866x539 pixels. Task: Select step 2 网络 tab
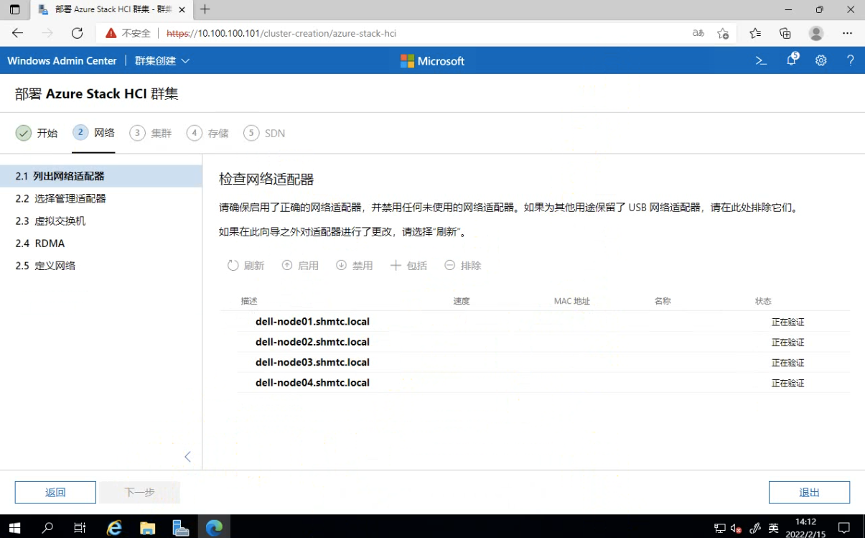click(93, 133)
